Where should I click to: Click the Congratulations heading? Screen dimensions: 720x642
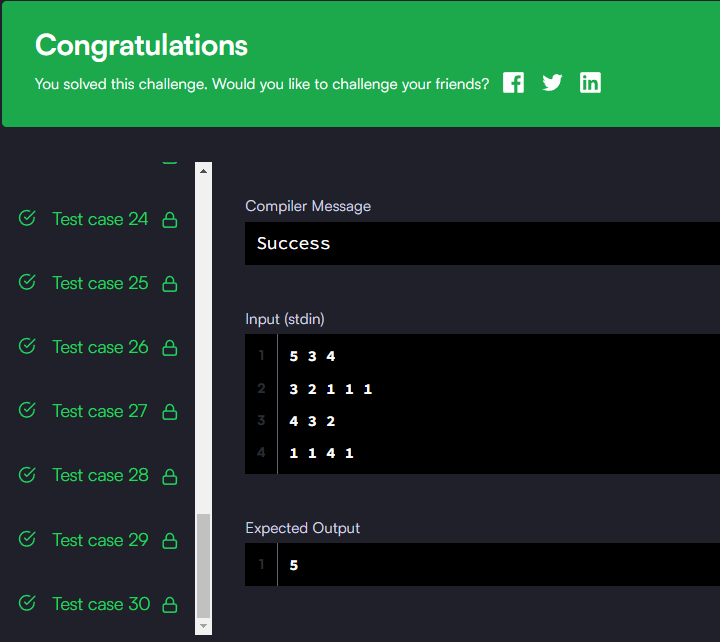[x=141, y=45]
